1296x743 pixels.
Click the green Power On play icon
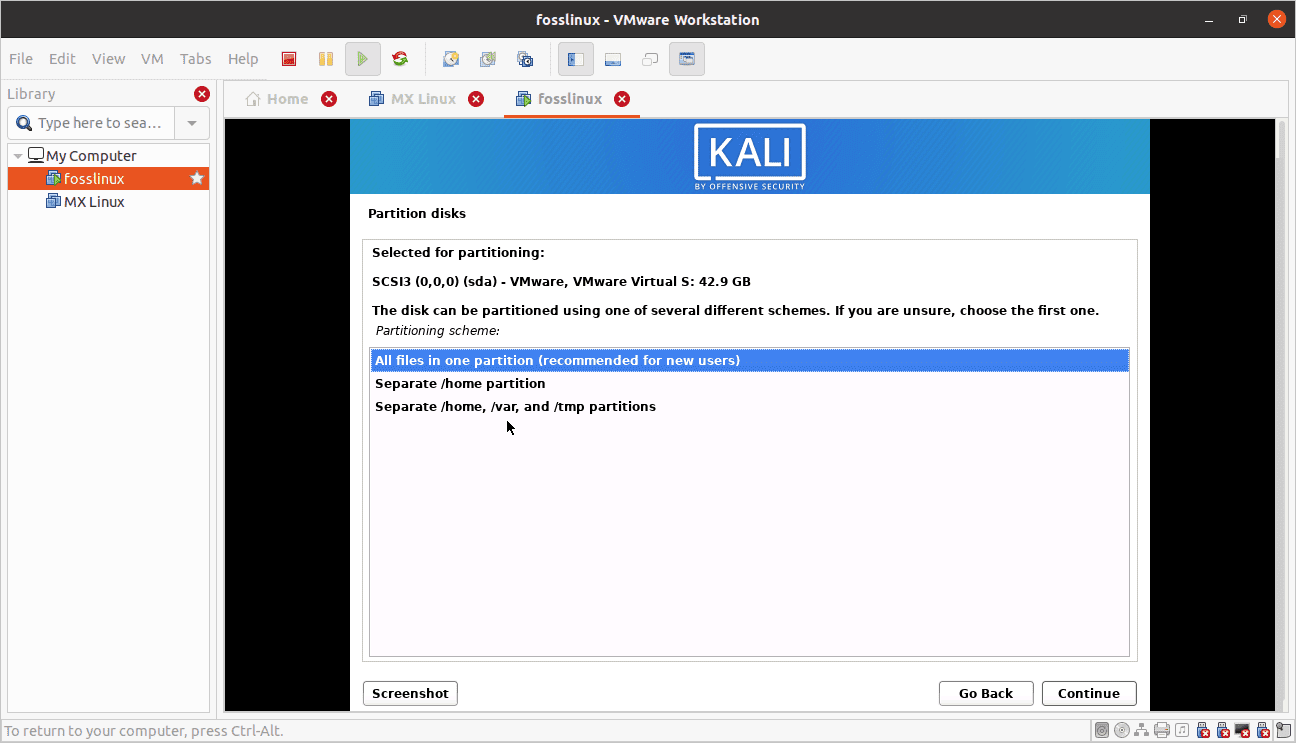click(363, 59)
